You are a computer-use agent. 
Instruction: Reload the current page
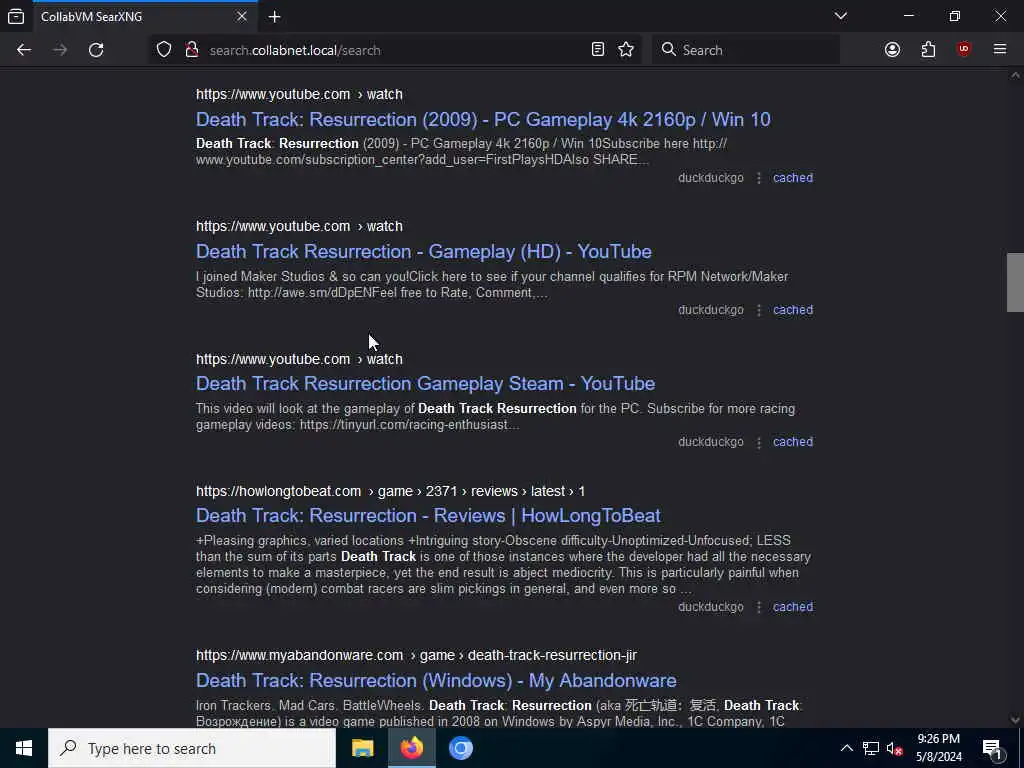point(96,50)
